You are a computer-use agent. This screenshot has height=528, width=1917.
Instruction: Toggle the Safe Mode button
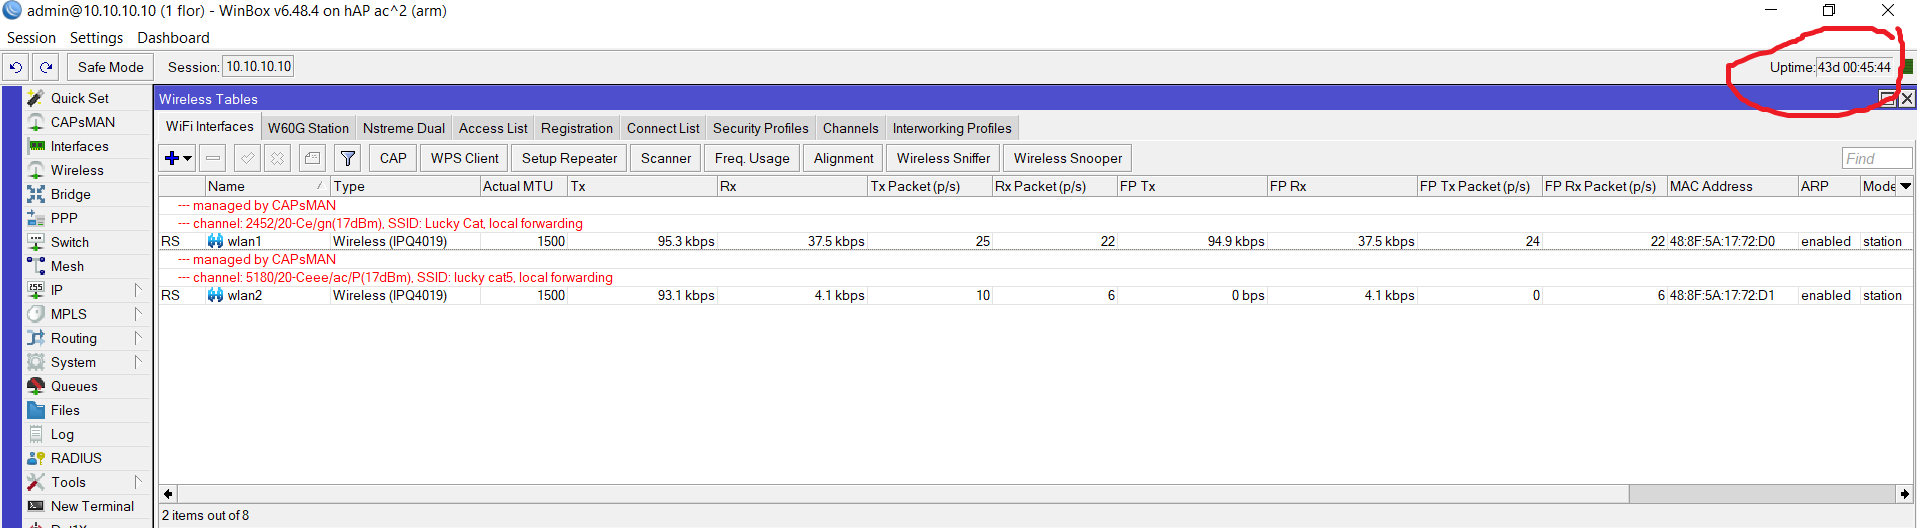(111, 67)
